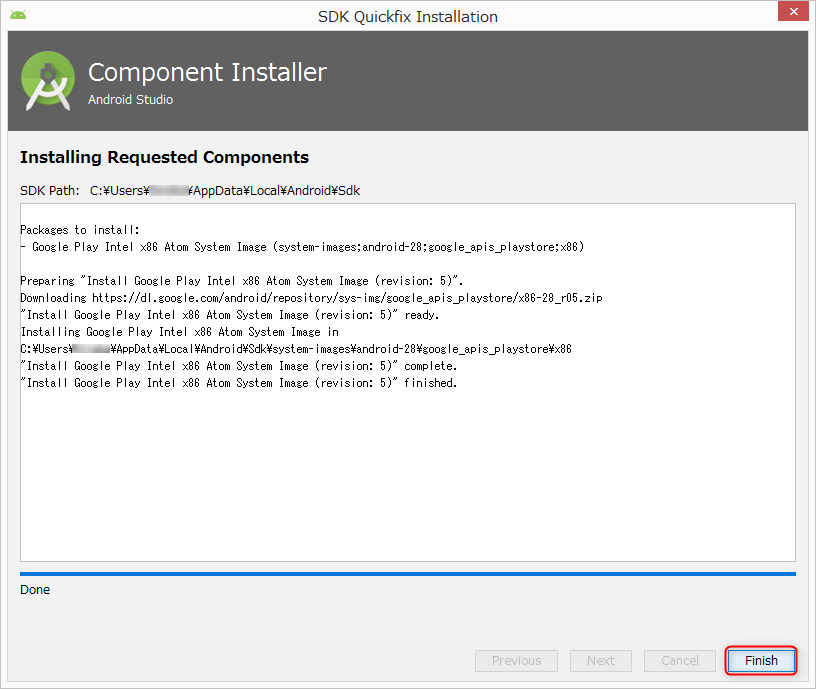Click the log line ending with 'finished.'

[x=239, y=383]
